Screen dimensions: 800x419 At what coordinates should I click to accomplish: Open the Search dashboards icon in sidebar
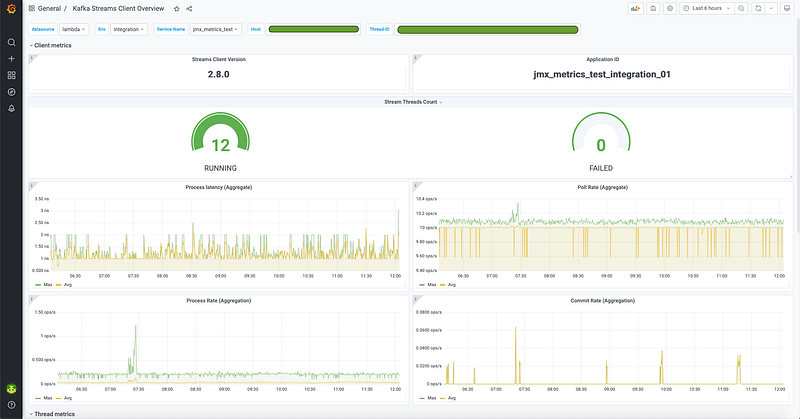(x=11, y=42)
